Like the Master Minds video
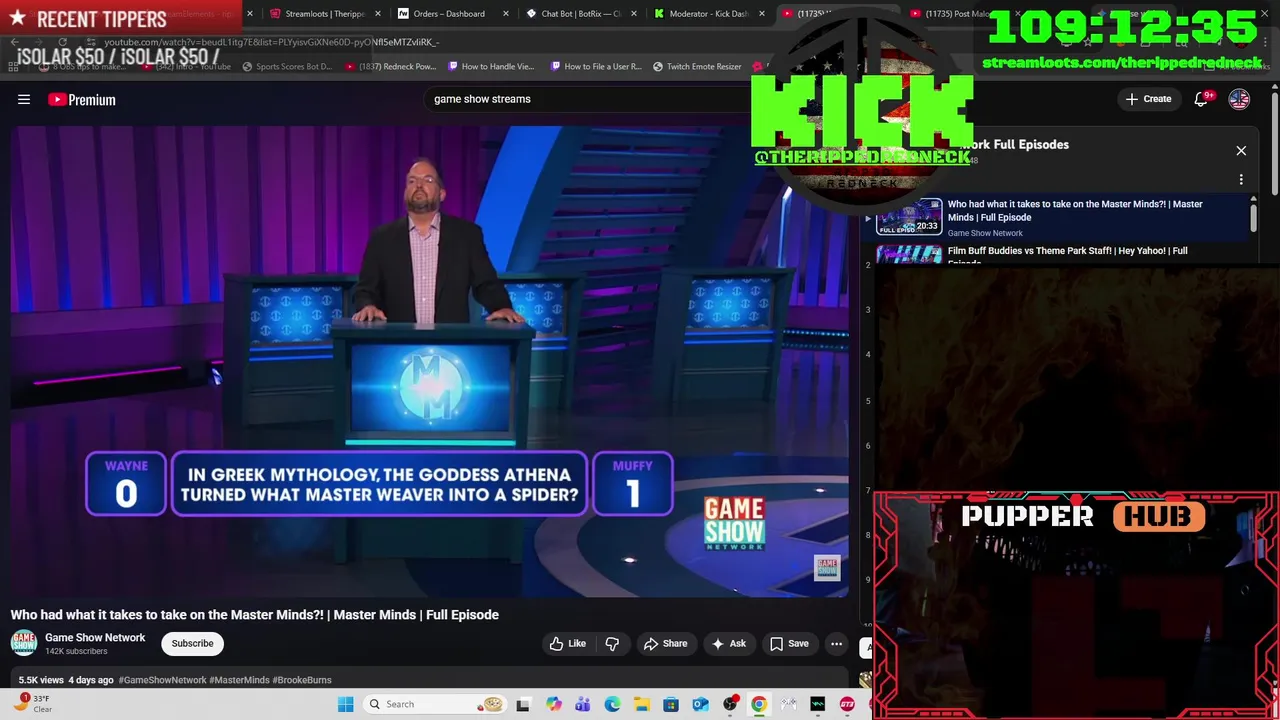The image size is (1280, 720). [x=568, y=644]
